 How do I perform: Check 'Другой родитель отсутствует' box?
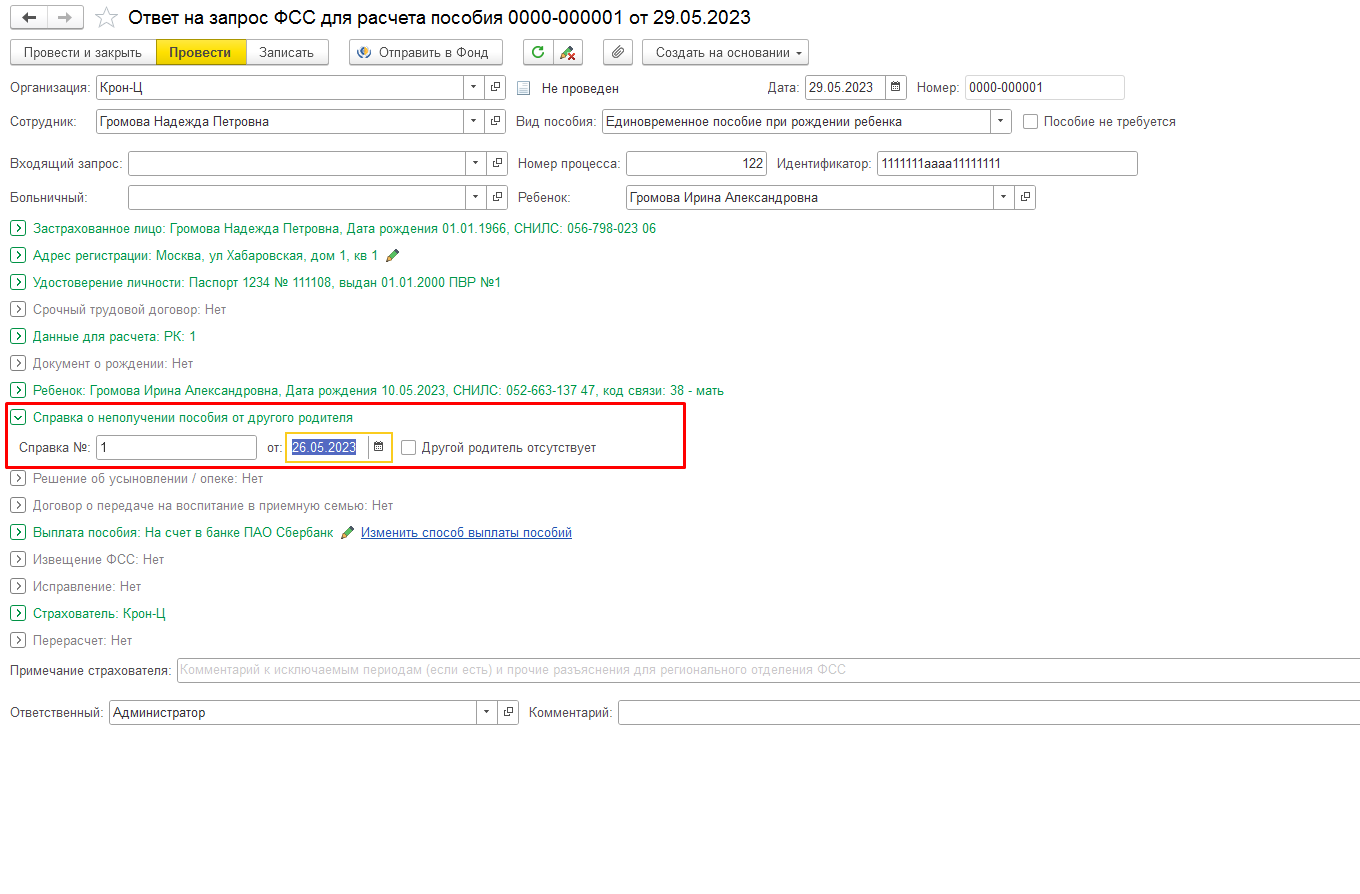pyautogui.click(x=409, y=448)
